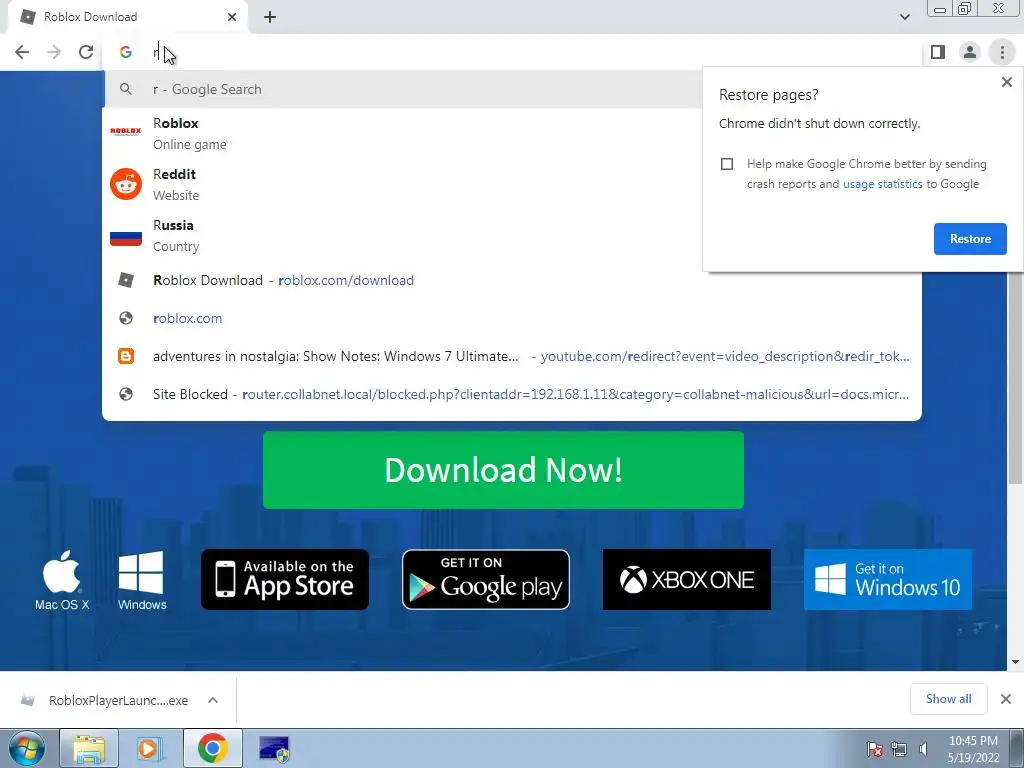Screen dimensions: 1024x768
Task: Open Windows Media Player from the taskbar
Action: tap(150, 748)
